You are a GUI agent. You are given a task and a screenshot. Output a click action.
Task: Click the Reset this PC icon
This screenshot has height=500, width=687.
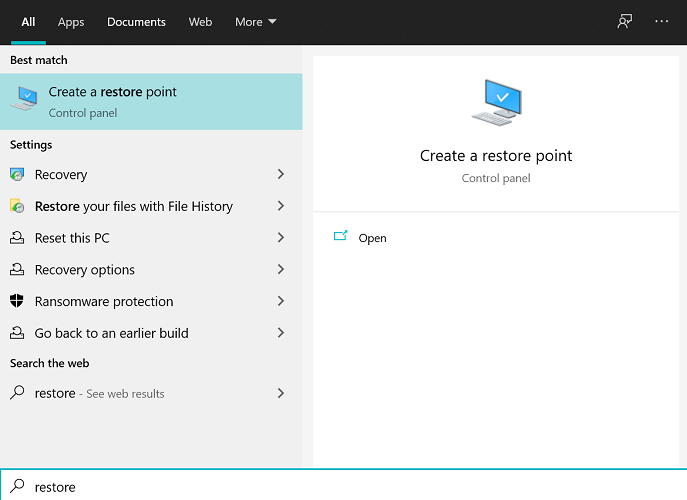click(17, 238)
